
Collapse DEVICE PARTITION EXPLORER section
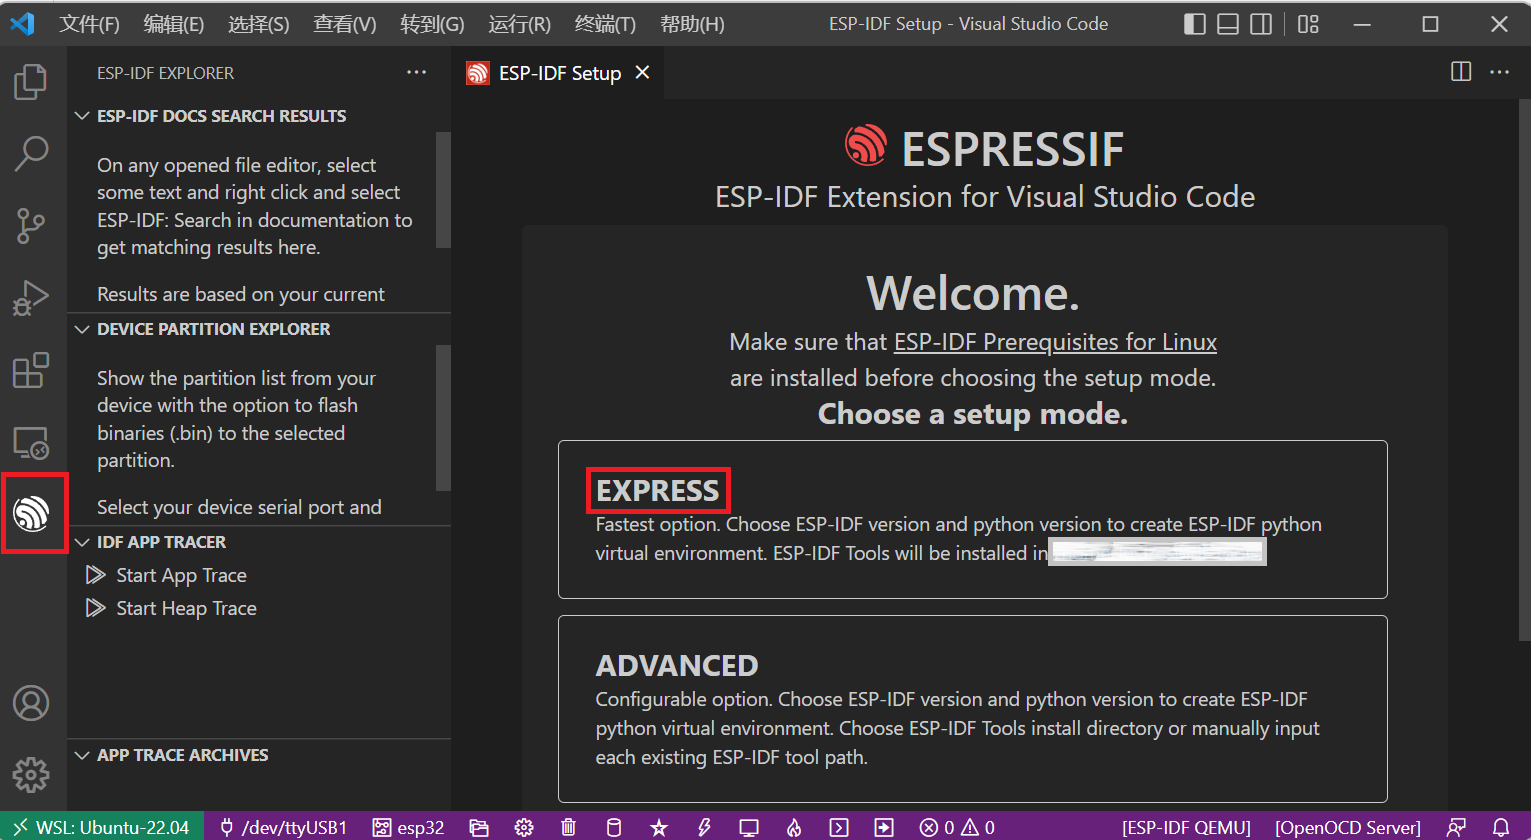[259, 329]
